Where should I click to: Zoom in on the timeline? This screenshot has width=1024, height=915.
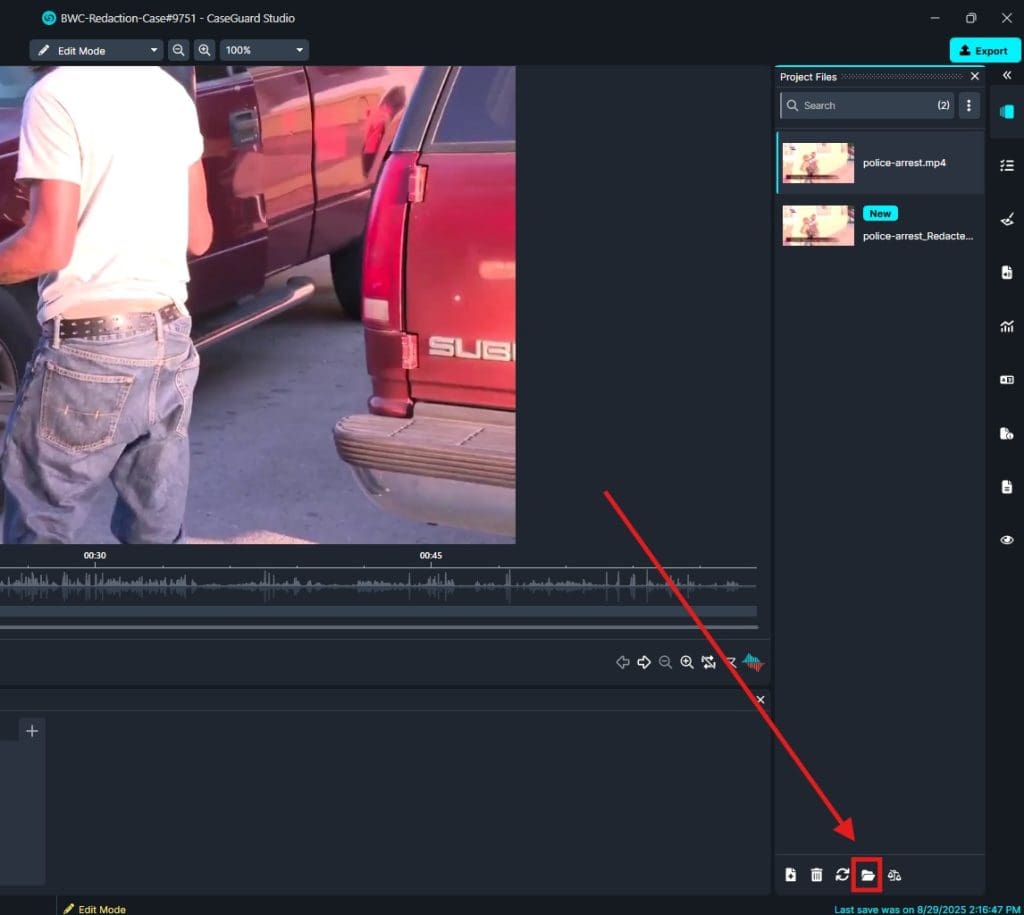pyautogui.click(x=687, y=662)
